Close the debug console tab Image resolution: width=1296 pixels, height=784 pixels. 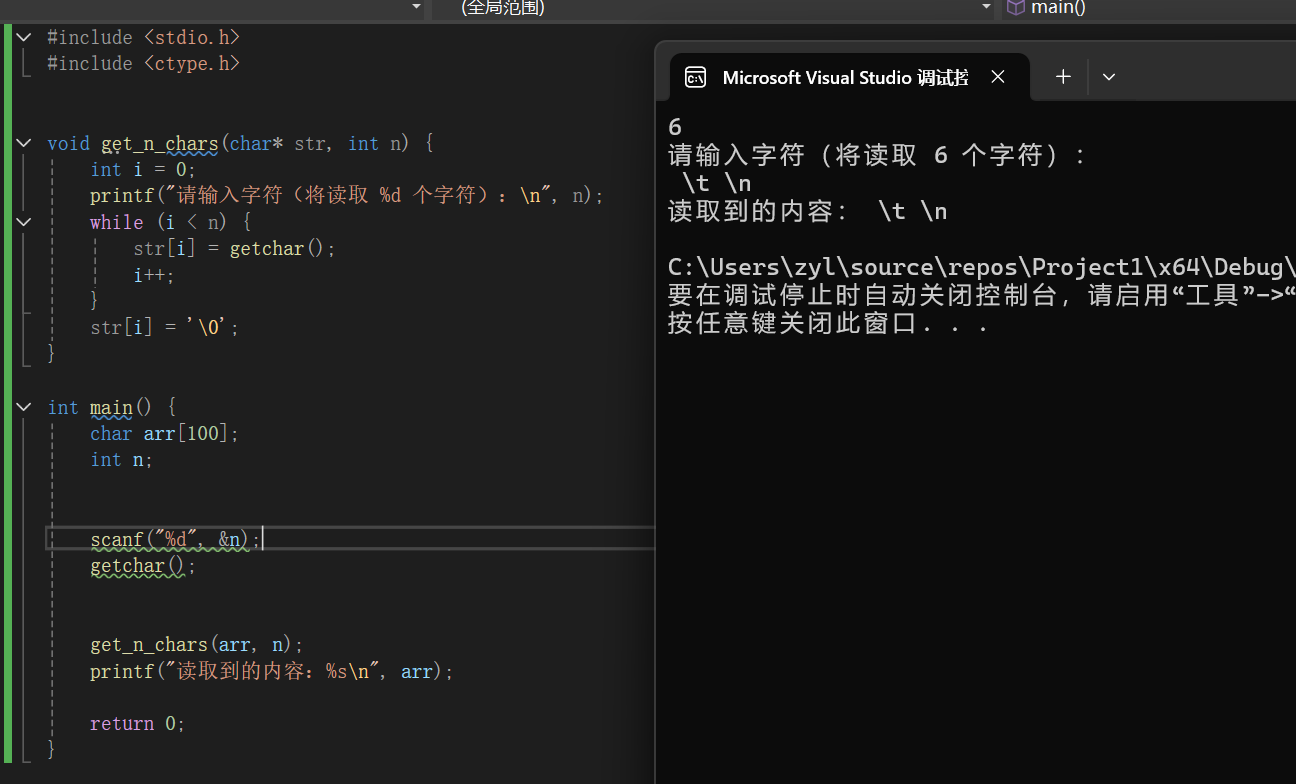coord(998,77)
